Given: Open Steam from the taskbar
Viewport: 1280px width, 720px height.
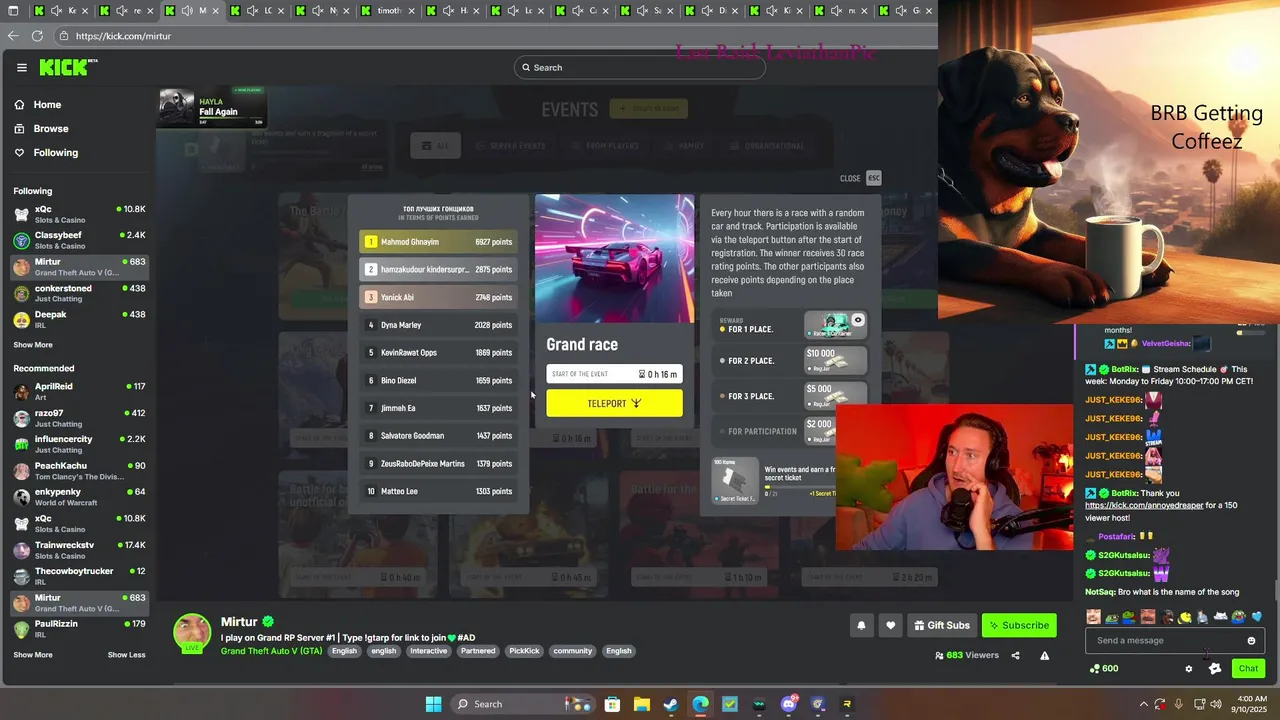Looking at the screenshot, I should [671, 704].
